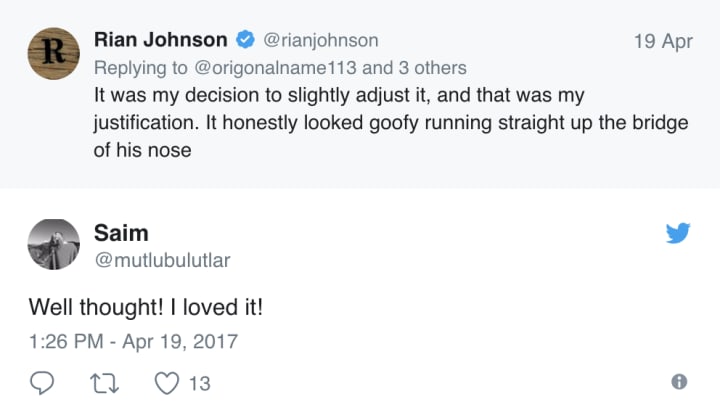
Task: Open the tweet info icon
Action: (679, 382)
